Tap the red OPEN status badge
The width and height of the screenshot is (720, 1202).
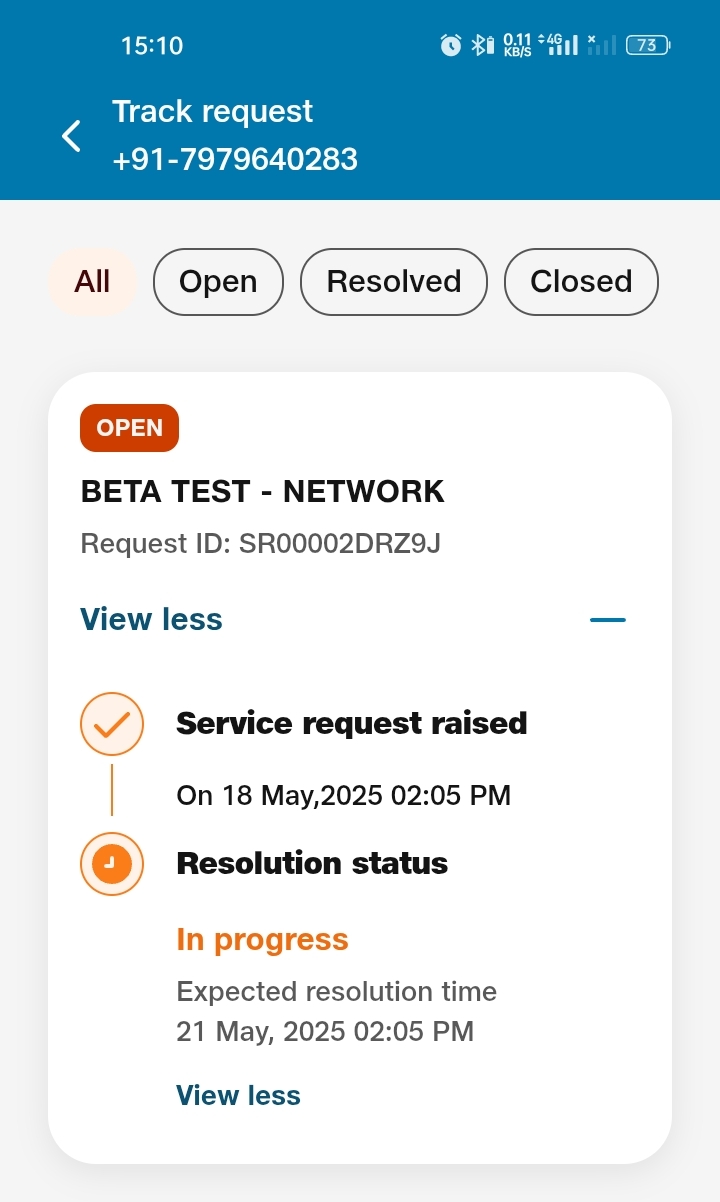[x=129, y=428]
